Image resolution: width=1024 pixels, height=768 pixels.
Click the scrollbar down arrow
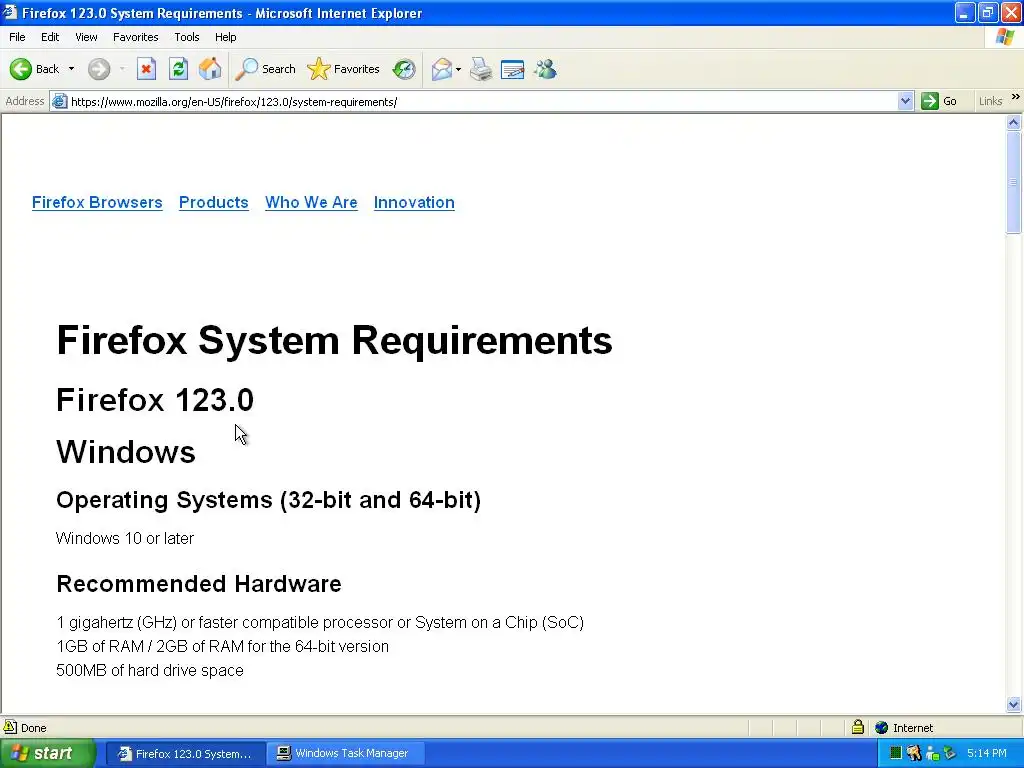(1014, 704)
